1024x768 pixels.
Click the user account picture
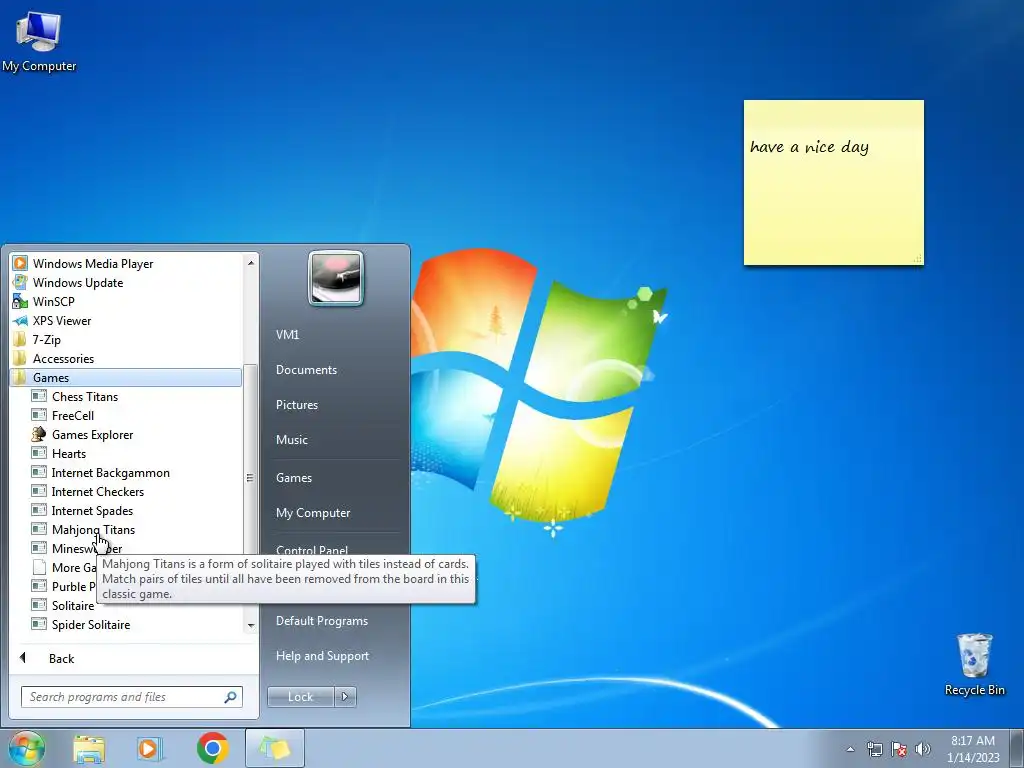(x=336, y=278)
